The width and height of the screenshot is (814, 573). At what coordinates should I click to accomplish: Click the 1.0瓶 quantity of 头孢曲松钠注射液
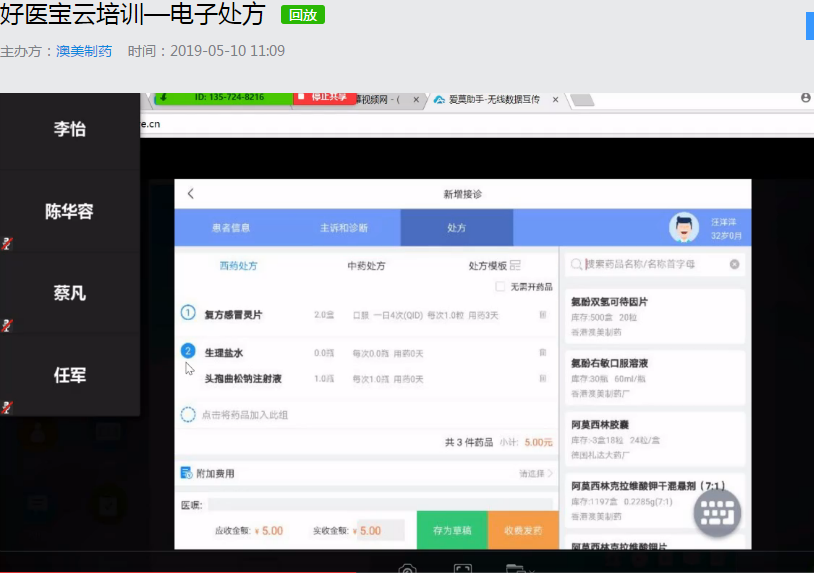(324, 379)
